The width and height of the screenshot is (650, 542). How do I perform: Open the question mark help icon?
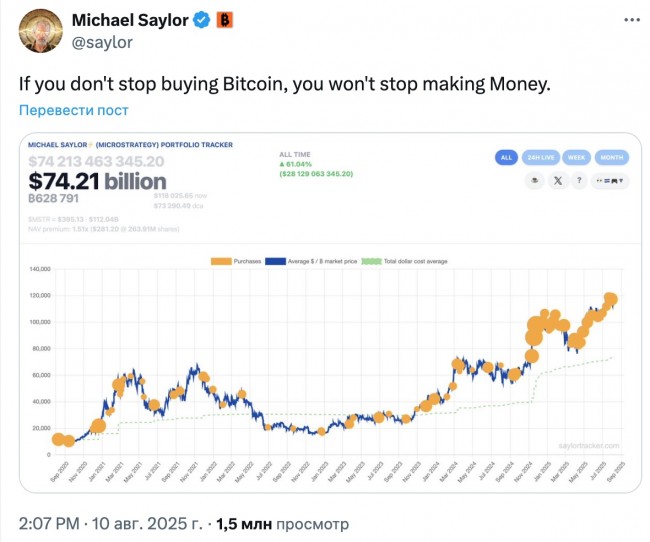pyautogui.click(x=579, y=181)
